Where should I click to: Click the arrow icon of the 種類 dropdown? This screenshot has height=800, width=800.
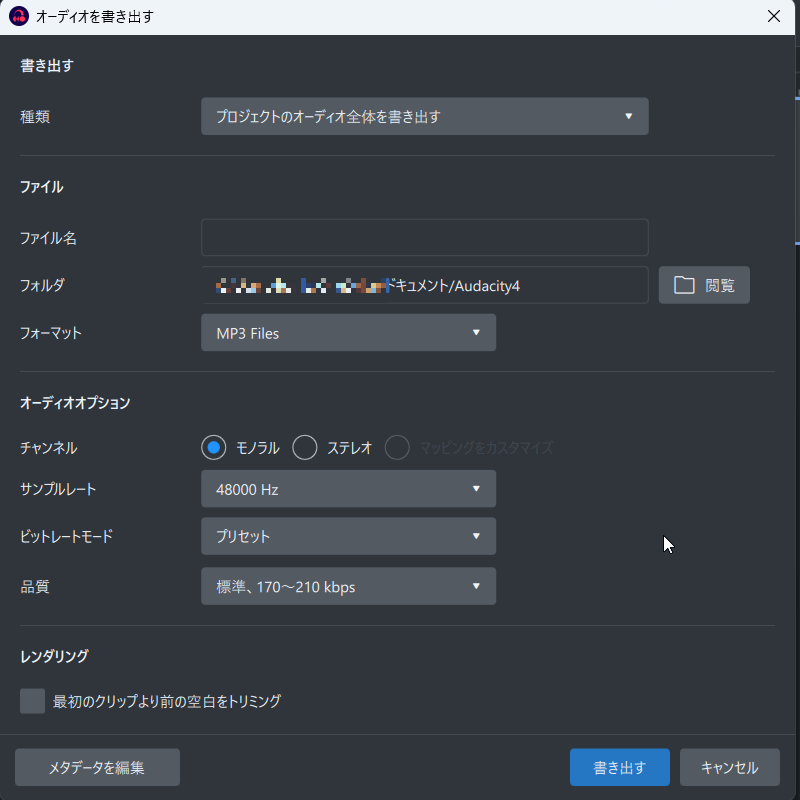(629, 116)
